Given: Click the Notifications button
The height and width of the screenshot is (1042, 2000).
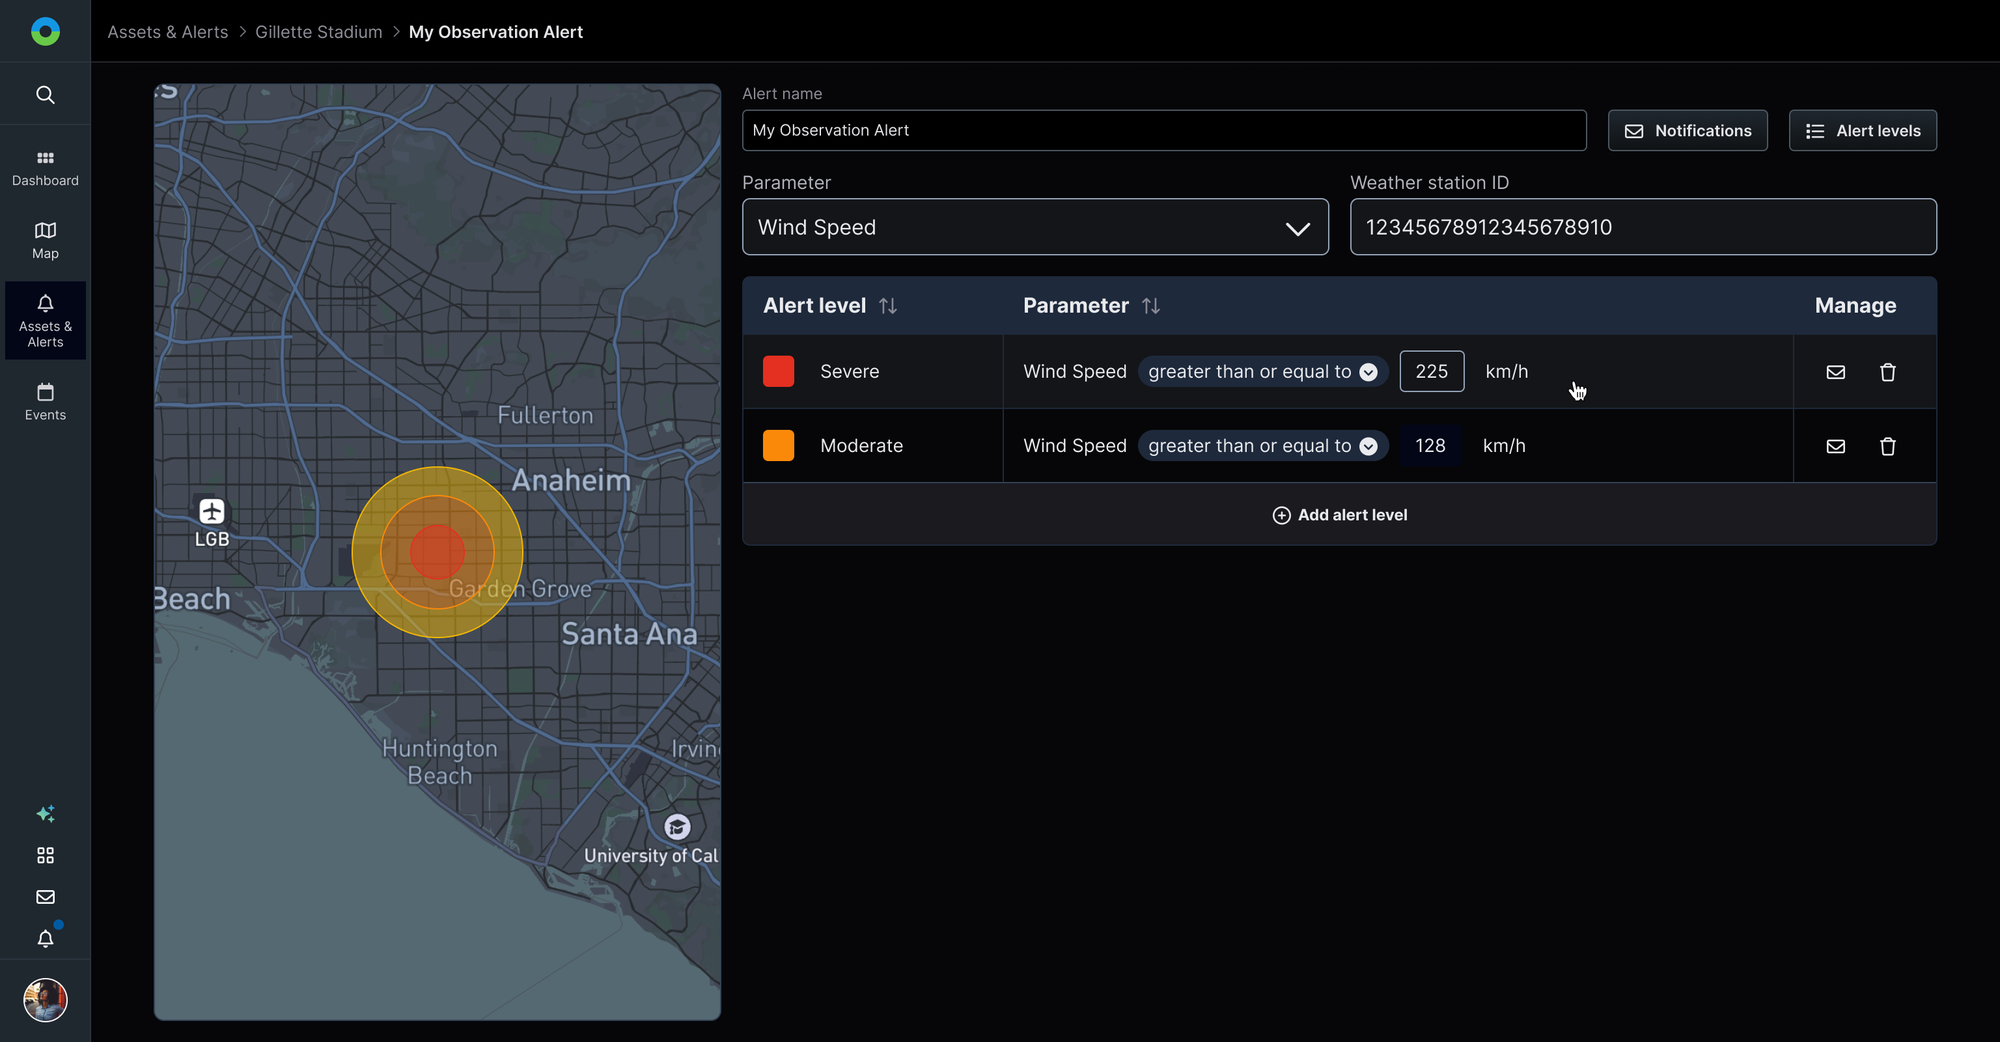Looking at the screenshot, I should click(x=1687, y=131).
